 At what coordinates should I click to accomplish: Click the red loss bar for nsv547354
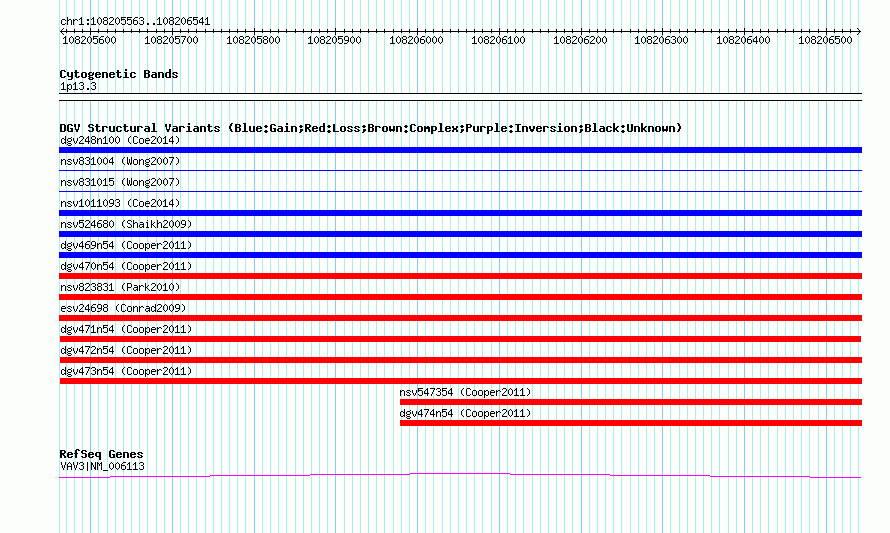[x=631, y=402]
